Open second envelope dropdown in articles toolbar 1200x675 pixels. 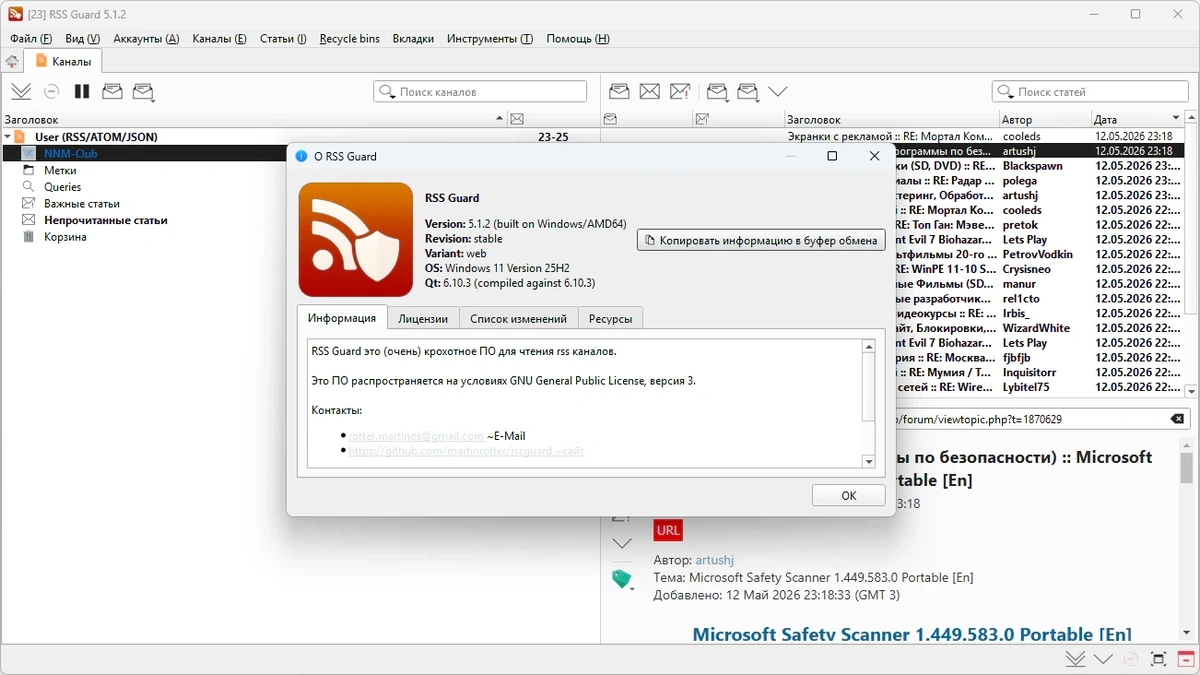(748, 92)
